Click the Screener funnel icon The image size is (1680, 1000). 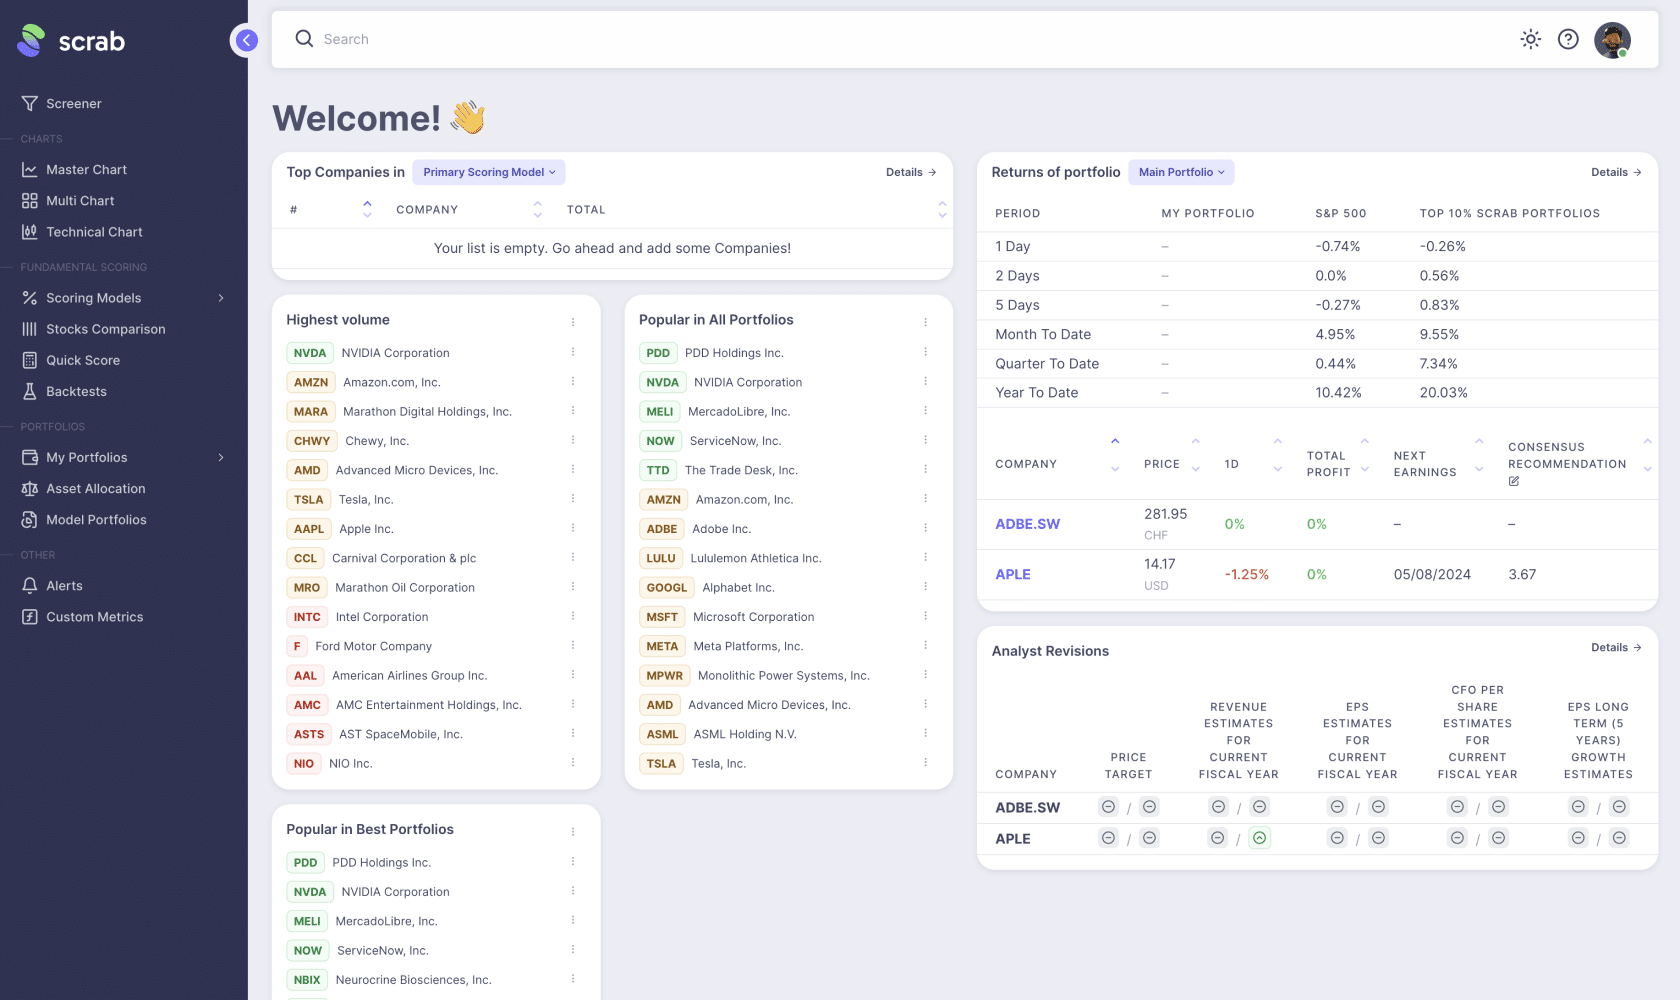point(30,104)
